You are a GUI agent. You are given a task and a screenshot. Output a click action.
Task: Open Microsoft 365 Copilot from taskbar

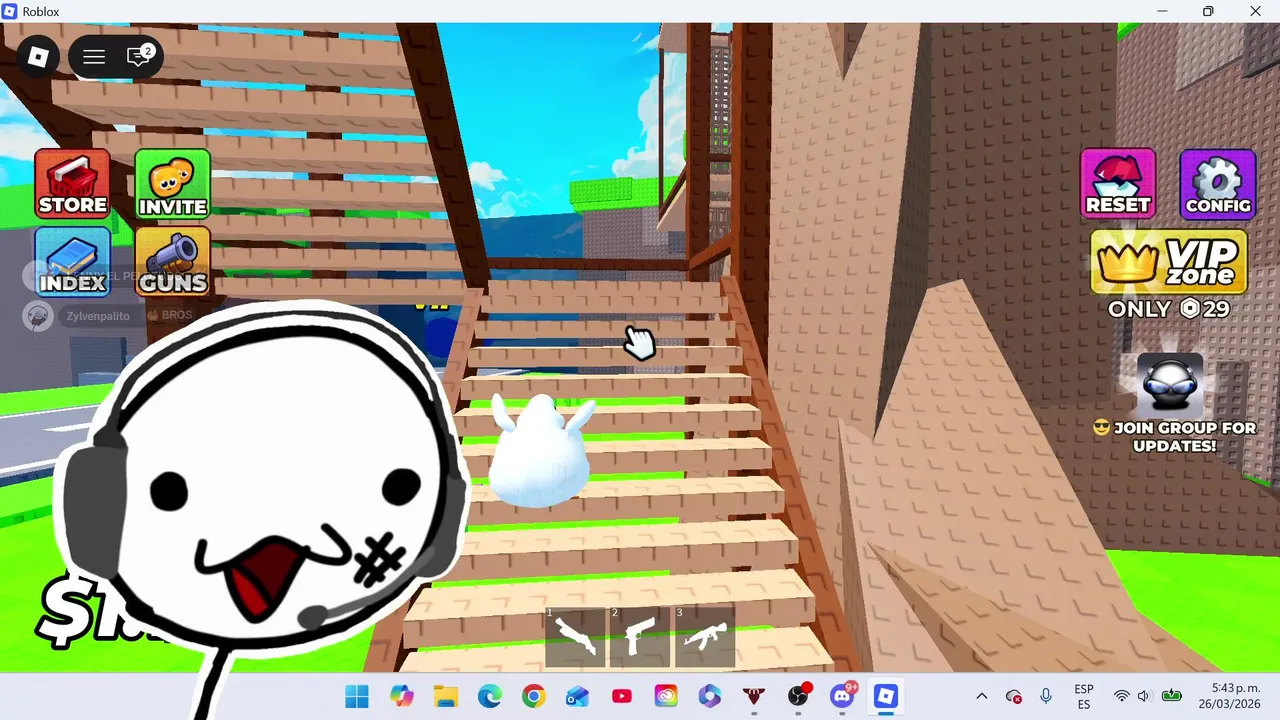[x=709, y=696]
